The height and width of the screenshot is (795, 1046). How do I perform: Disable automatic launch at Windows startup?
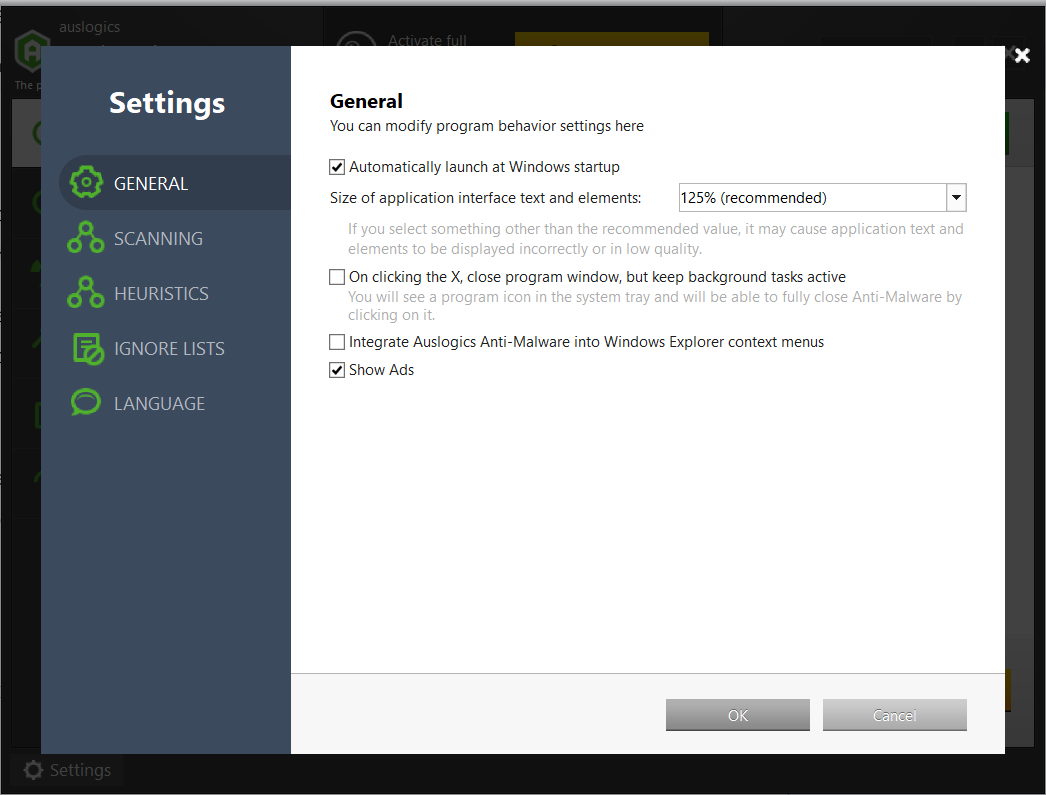point(337,167)
